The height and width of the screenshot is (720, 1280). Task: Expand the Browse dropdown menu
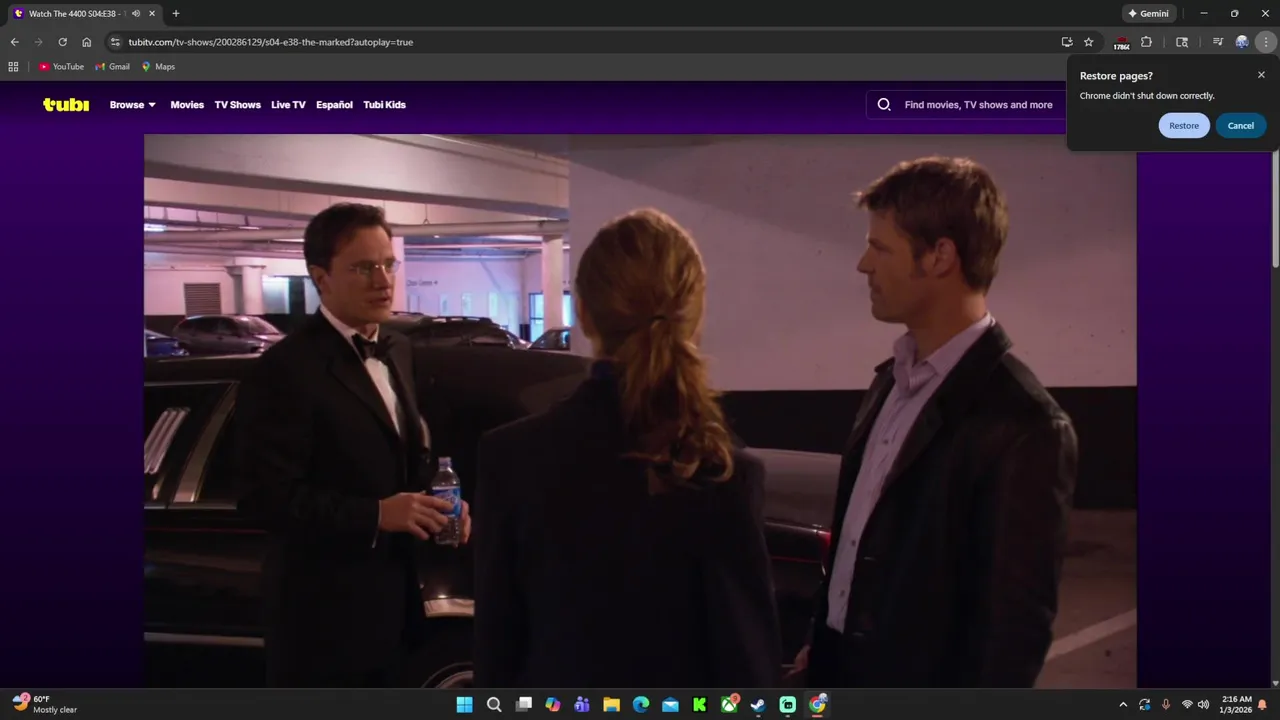point(133,105)
